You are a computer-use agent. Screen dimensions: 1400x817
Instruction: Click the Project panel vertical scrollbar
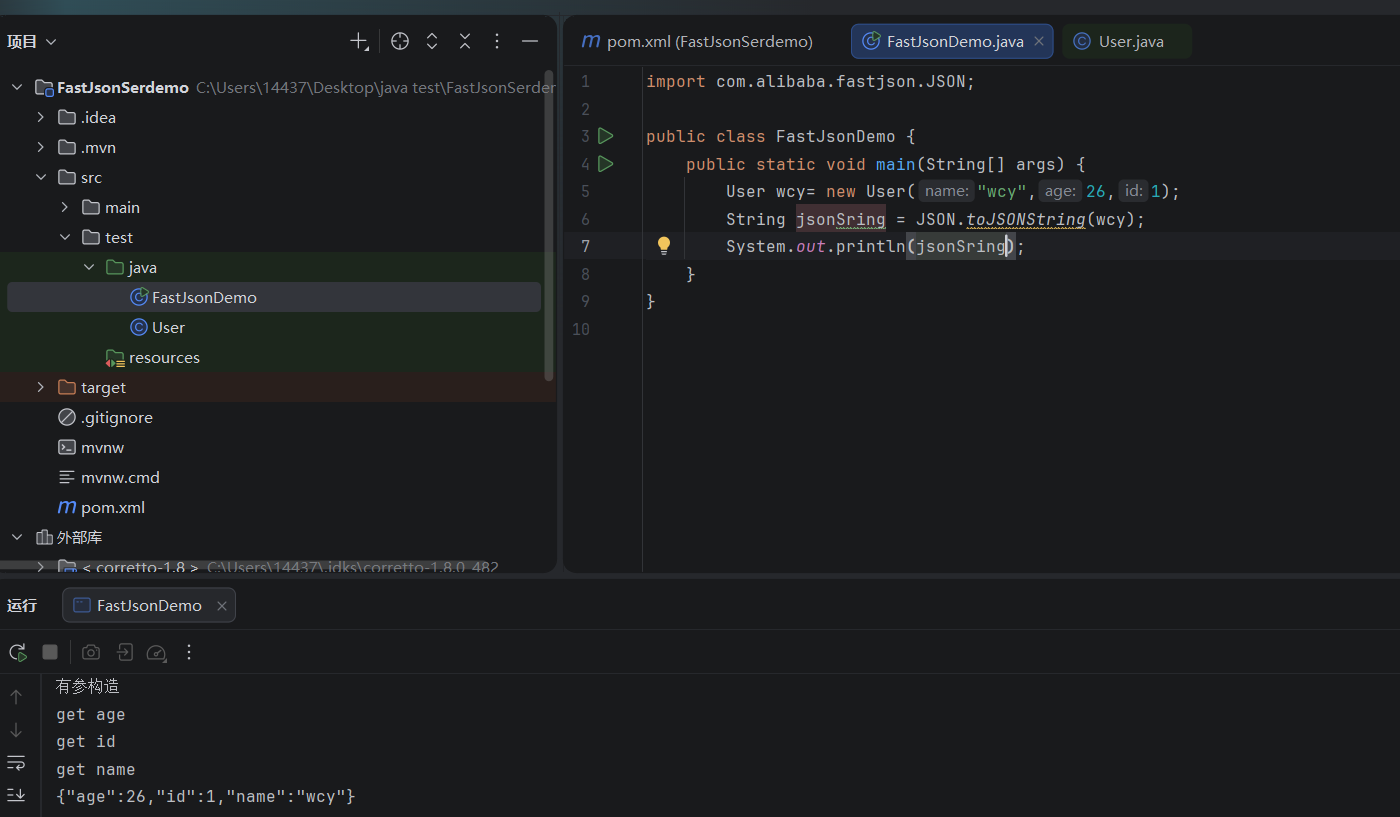(548, 225)
